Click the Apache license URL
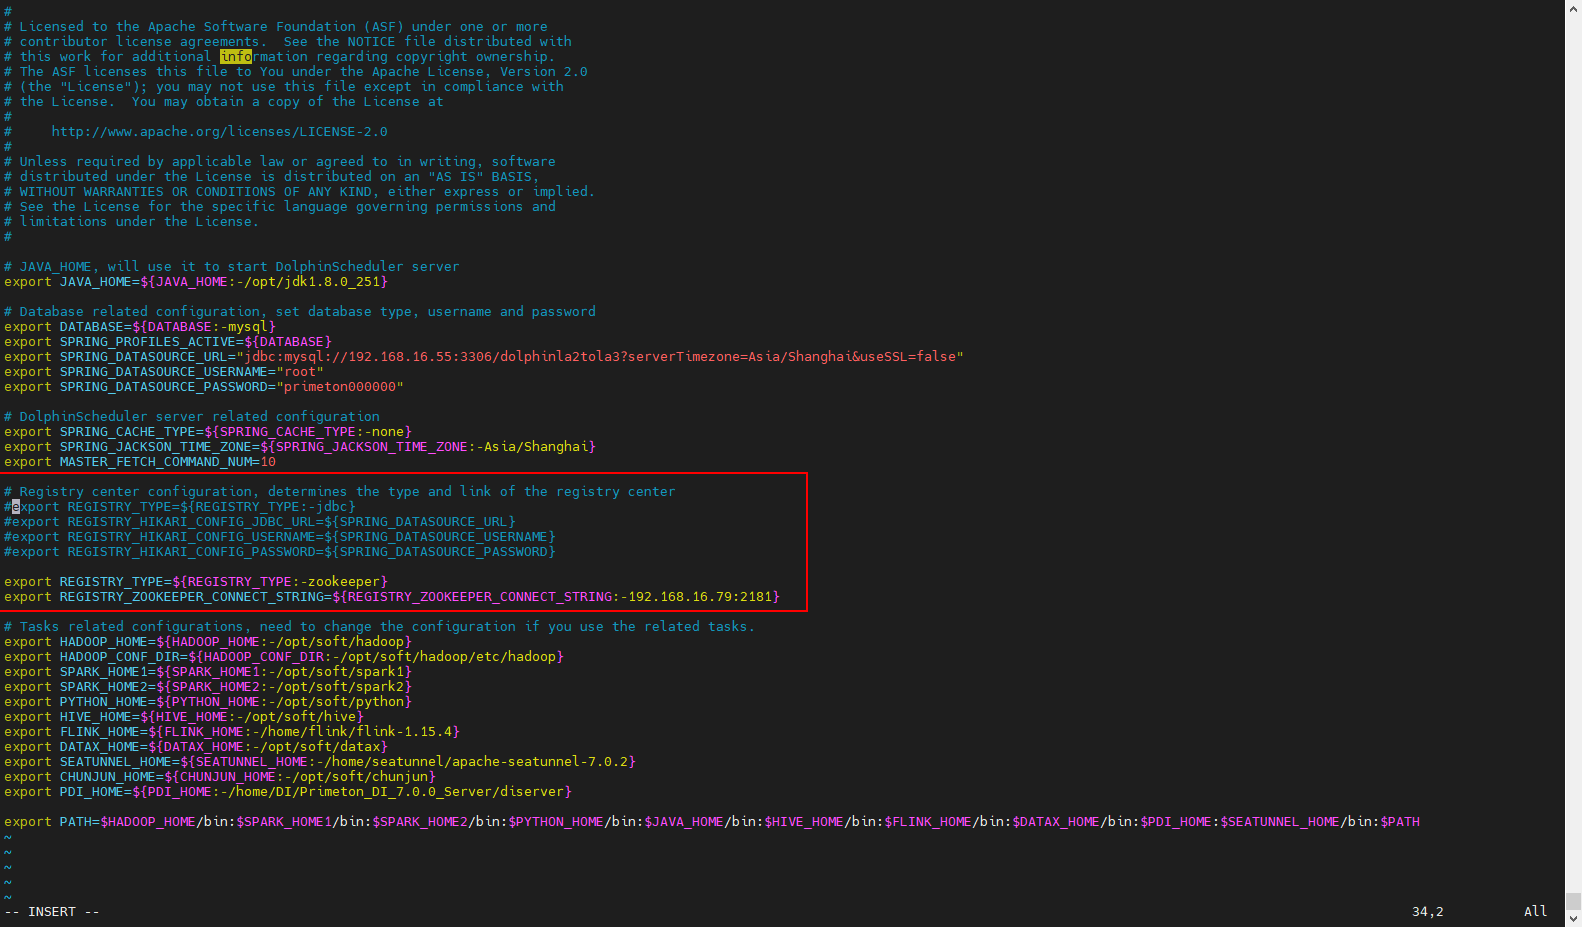This screenshot has width=1582, height=927. [219, 132]
